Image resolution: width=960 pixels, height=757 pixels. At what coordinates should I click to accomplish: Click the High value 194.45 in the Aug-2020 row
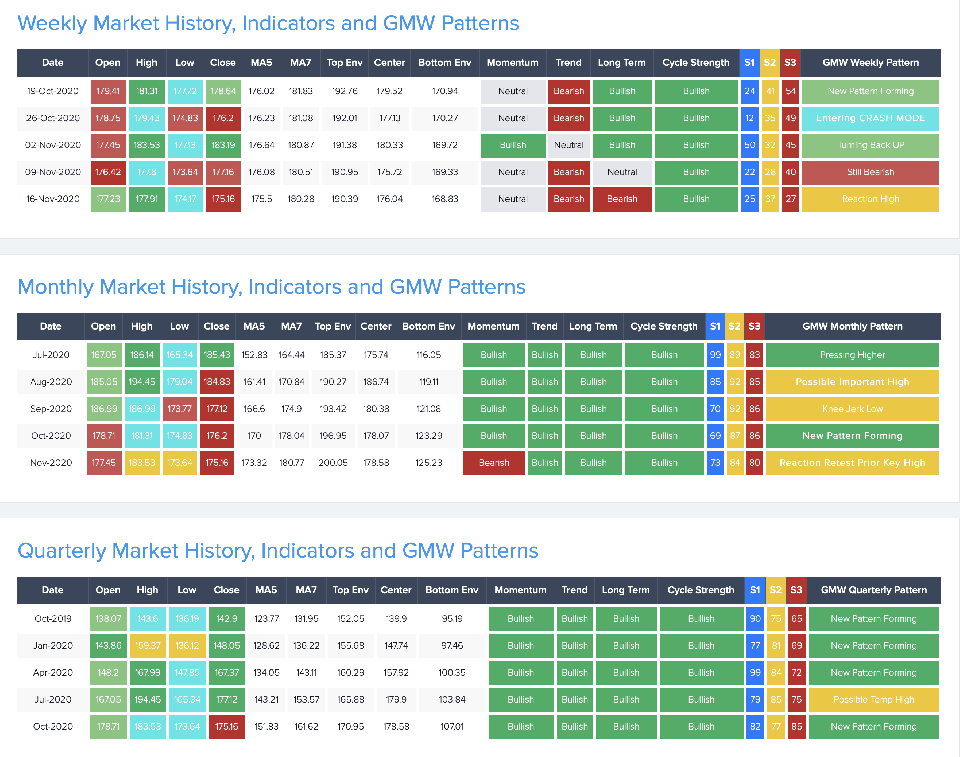tap(142, 382)
